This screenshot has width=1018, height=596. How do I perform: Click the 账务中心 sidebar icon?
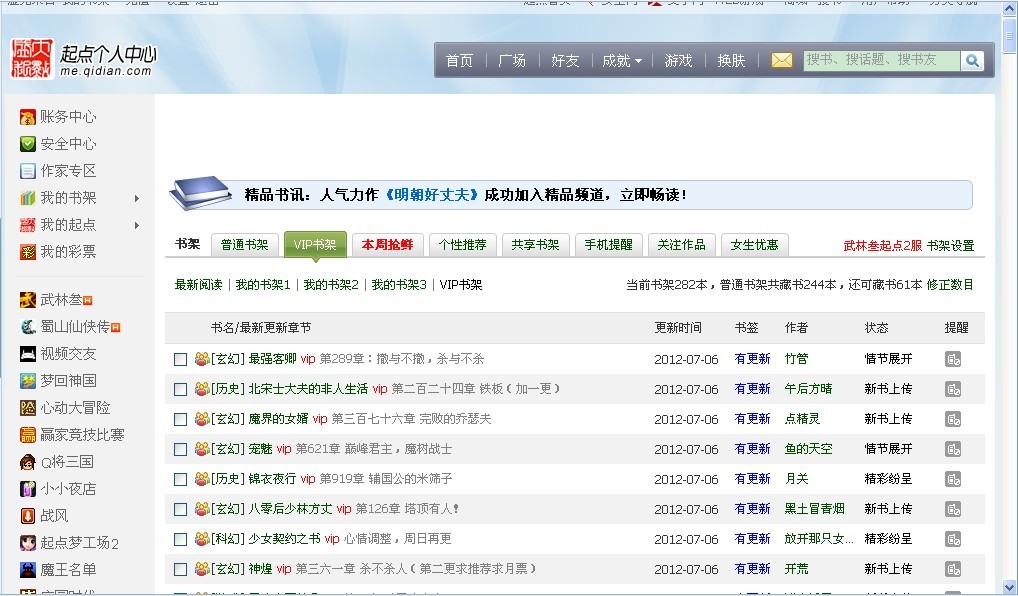pyautogui.click(x=27, y=117)
